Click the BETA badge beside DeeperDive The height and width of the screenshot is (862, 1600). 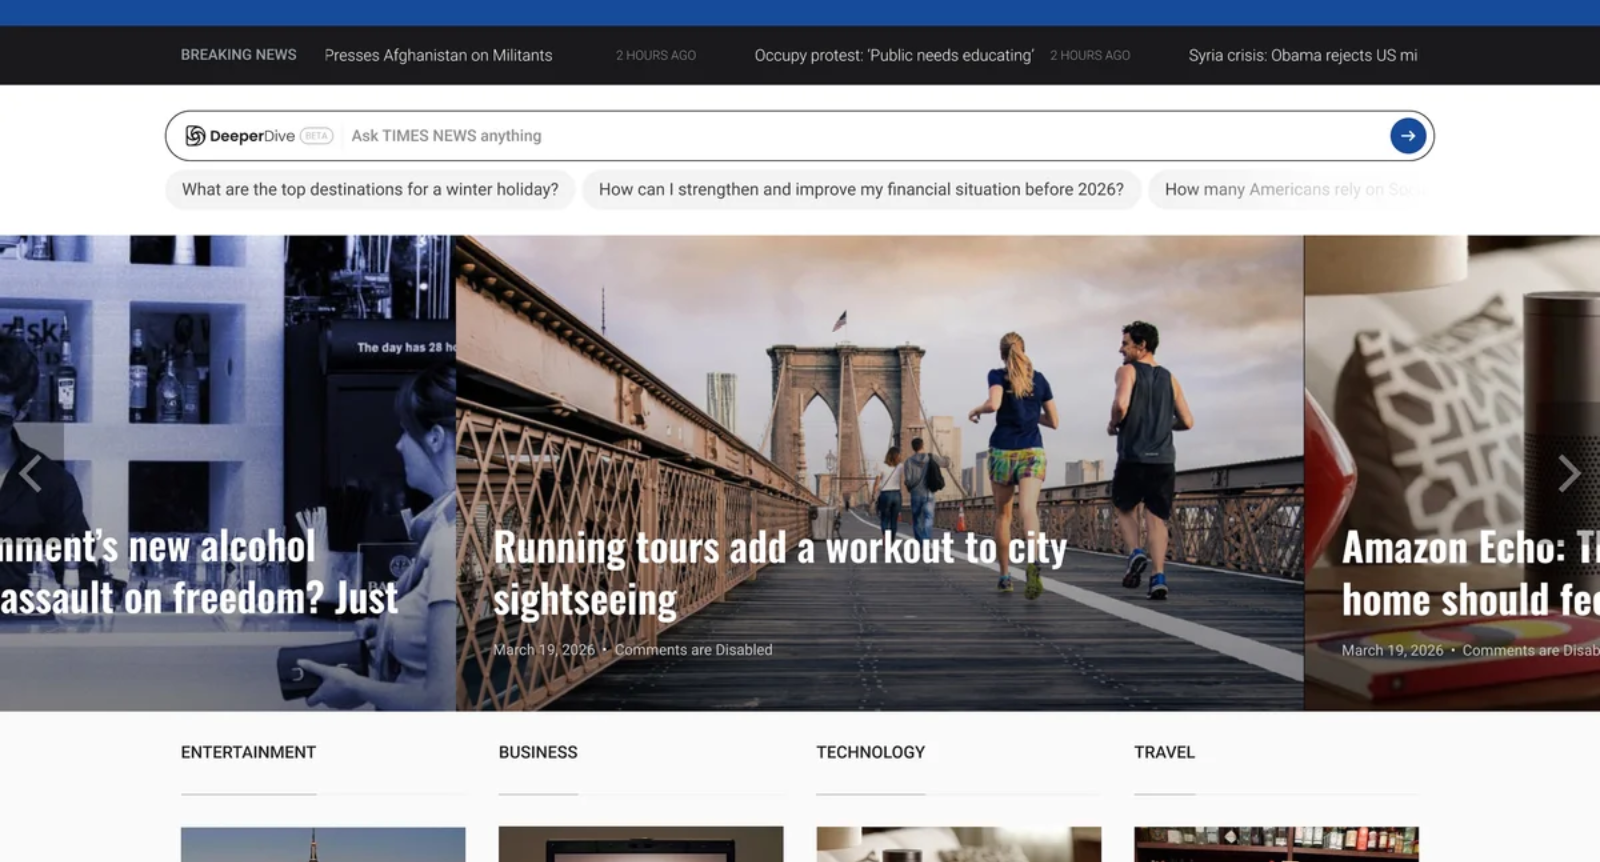coord(317,136)
